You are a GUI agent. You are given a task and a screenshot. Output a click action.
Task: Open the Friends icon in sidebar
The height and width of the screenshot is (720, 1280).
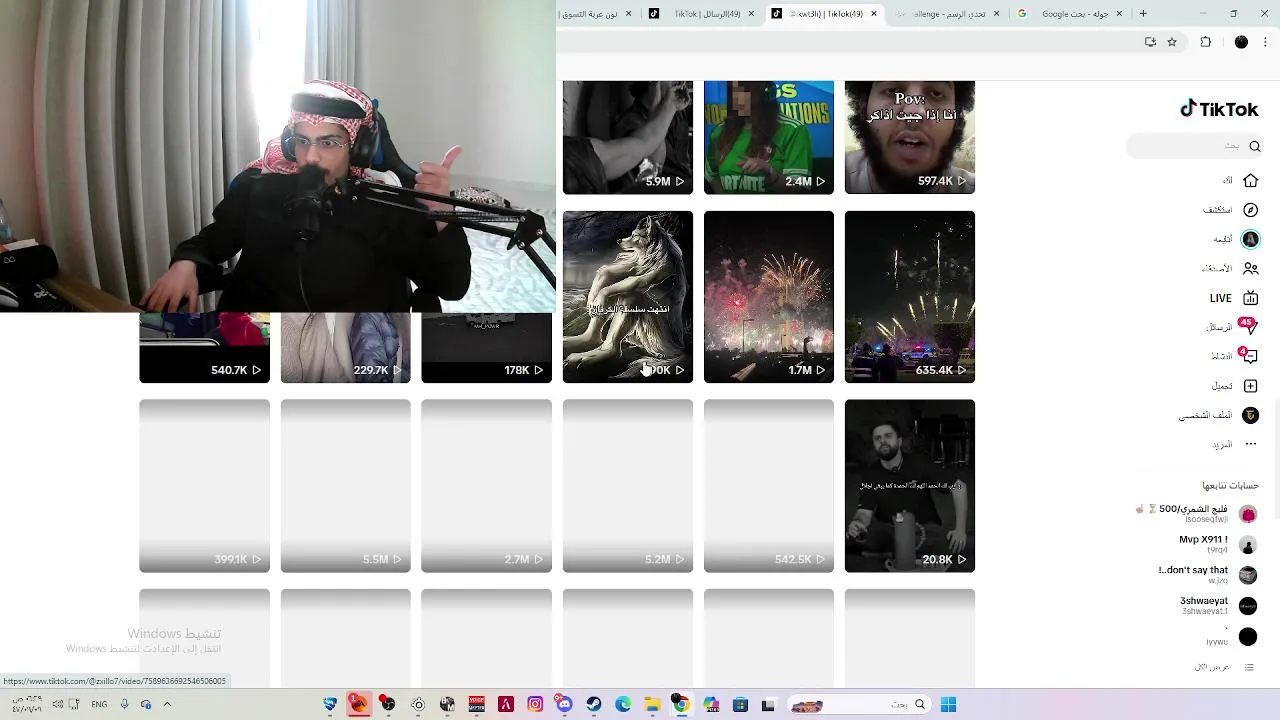[x=1250, y=268]
